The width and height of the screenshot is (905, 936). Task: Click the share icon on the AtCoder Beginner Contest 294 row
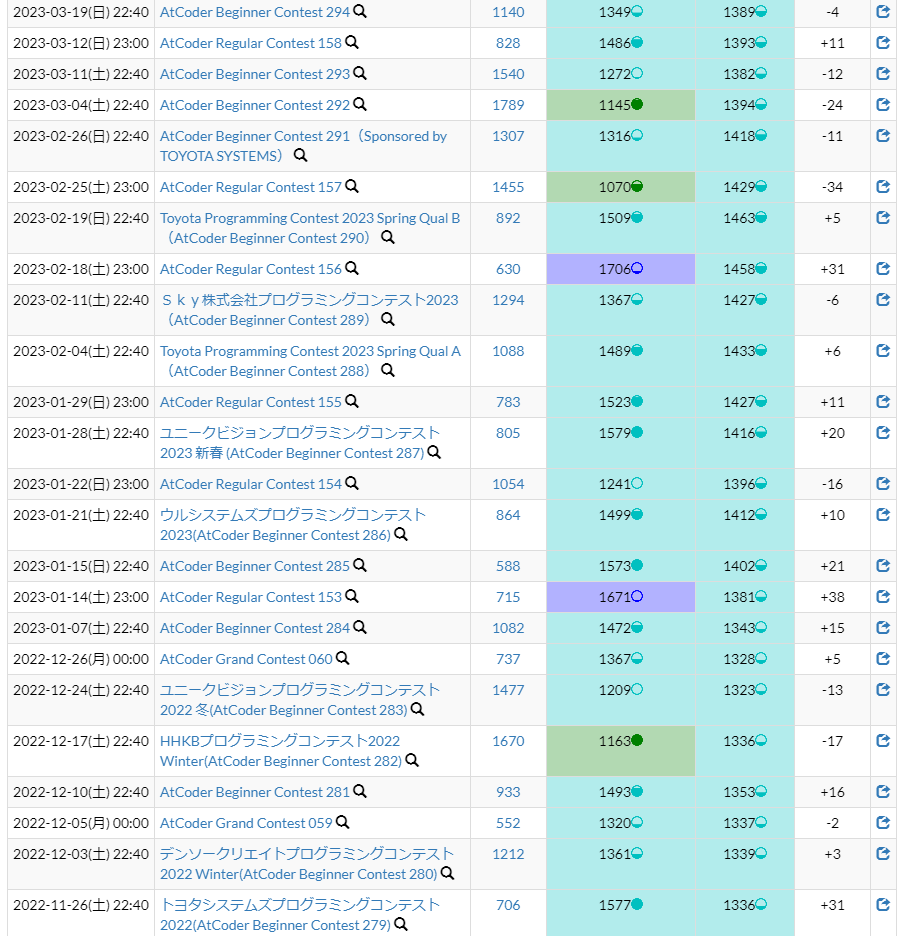tap(882, 11)
